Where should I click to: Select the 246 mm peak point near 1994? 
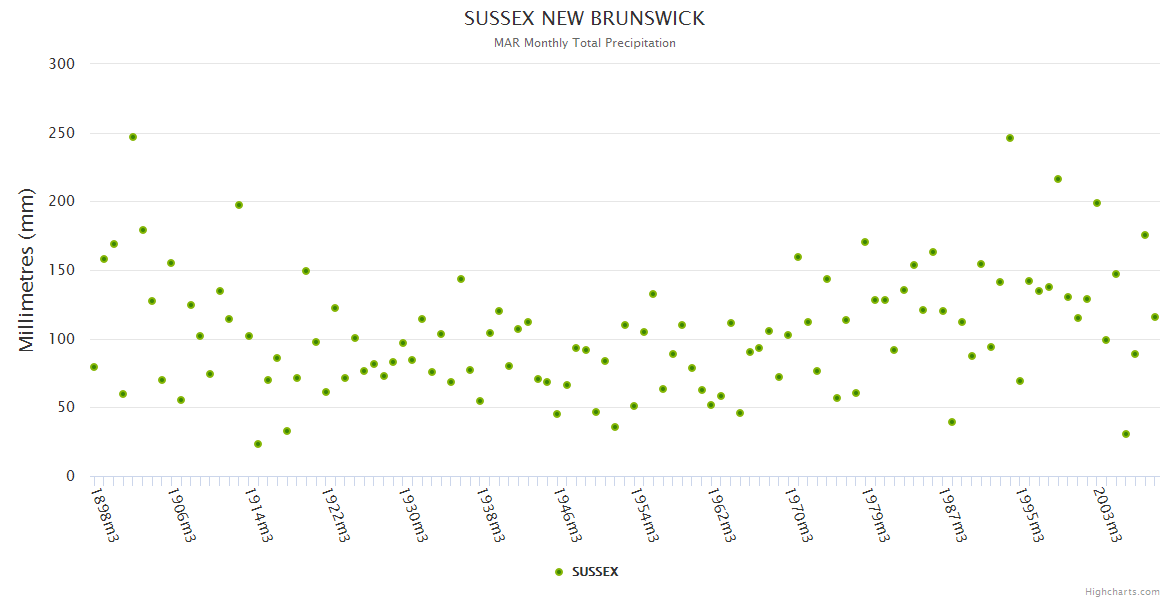(x=1010, y=138)
